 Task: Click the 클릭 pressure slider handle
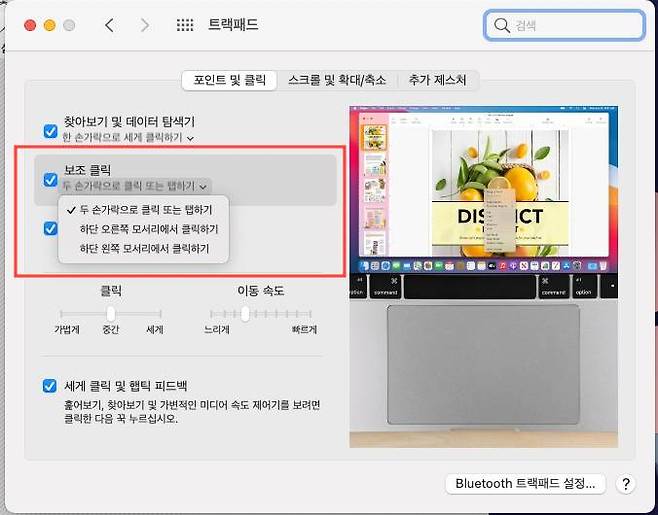click(110, 313)
